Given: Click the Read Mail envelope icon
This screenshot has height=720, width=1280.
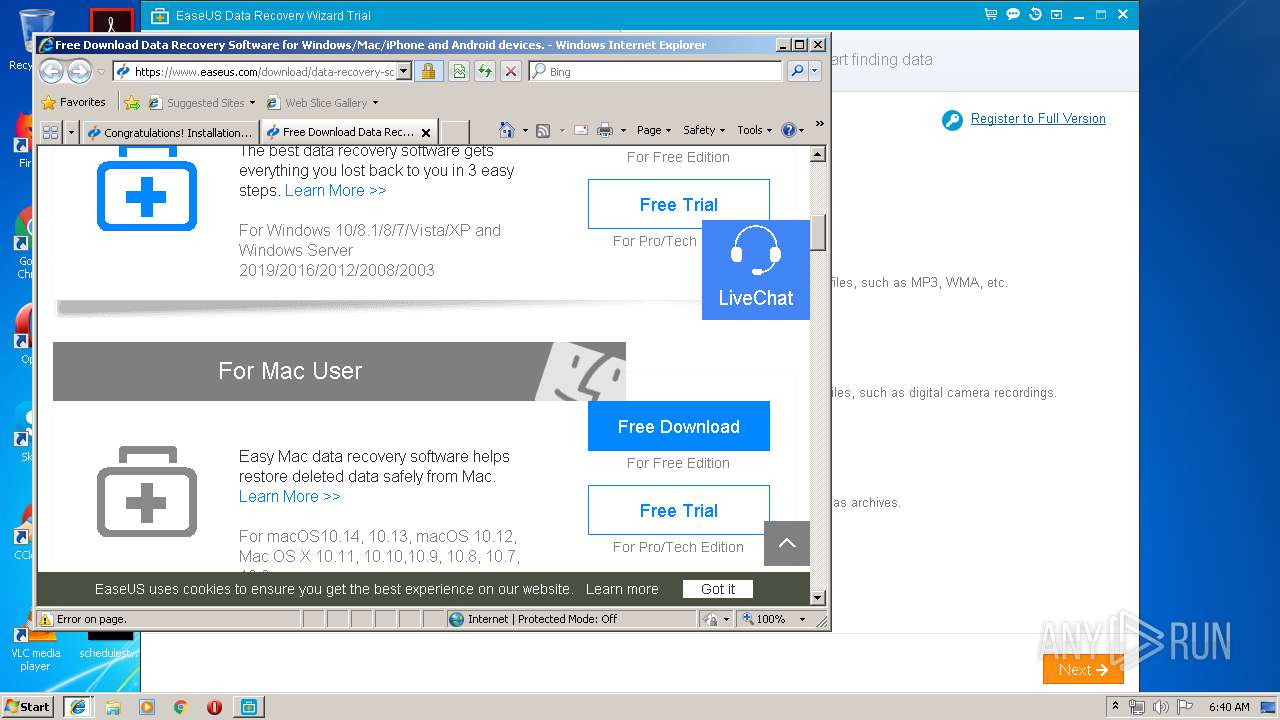Looking at the screenshot, I should [x=580, y=130].
